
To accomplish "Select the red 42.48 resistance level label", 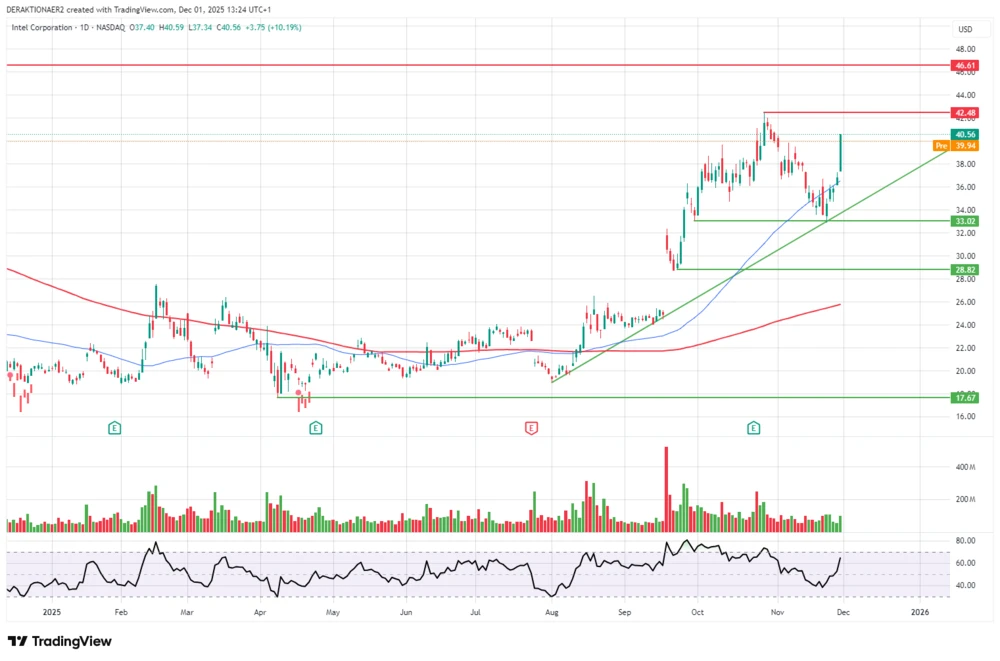I will coord(963,112).
